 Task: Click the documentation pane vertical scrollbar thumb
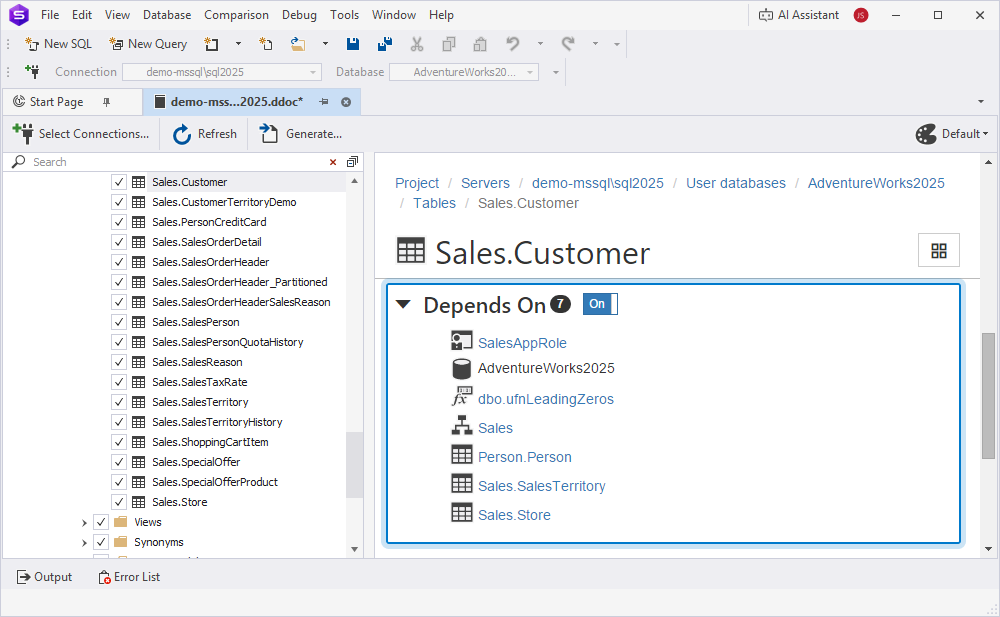pyautogui.click(x=988, y=396)
